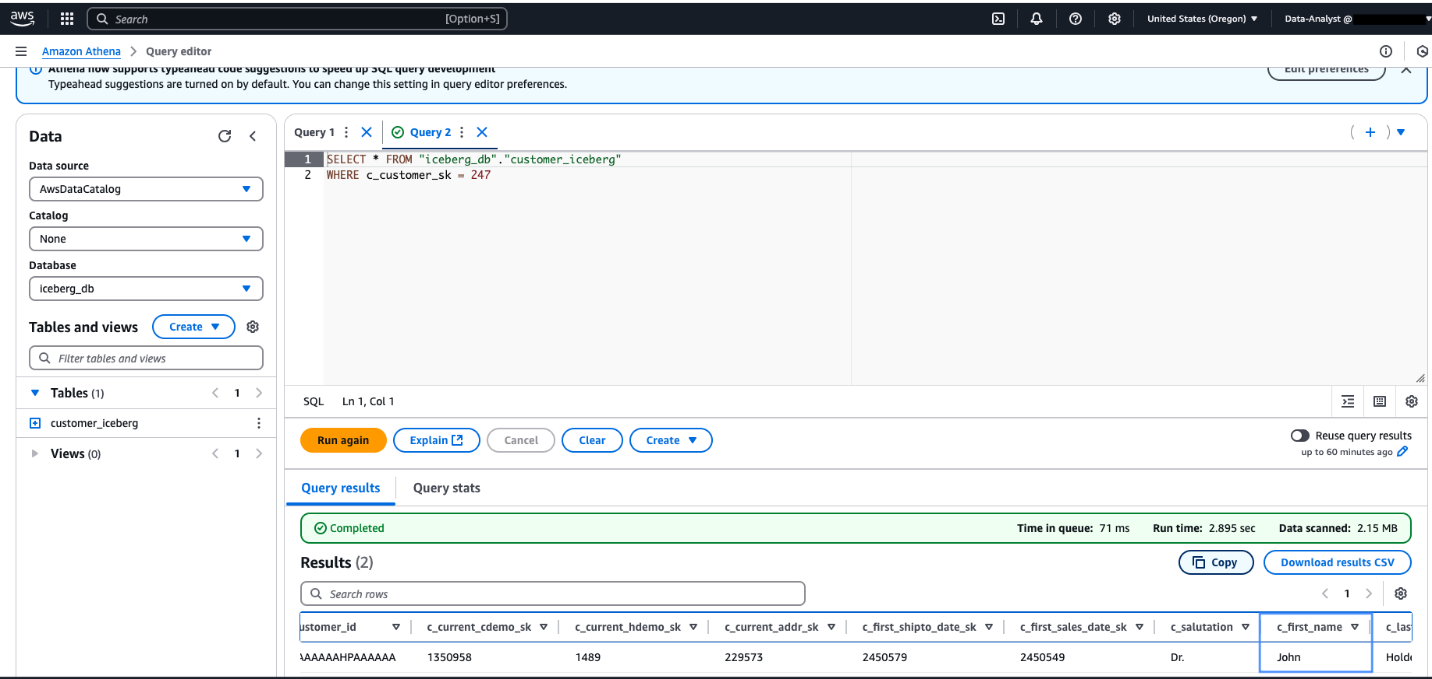This screenshot has height=679, width=1432.
Task: Enable Reuse query results toggle
Action: [1300, 436]
